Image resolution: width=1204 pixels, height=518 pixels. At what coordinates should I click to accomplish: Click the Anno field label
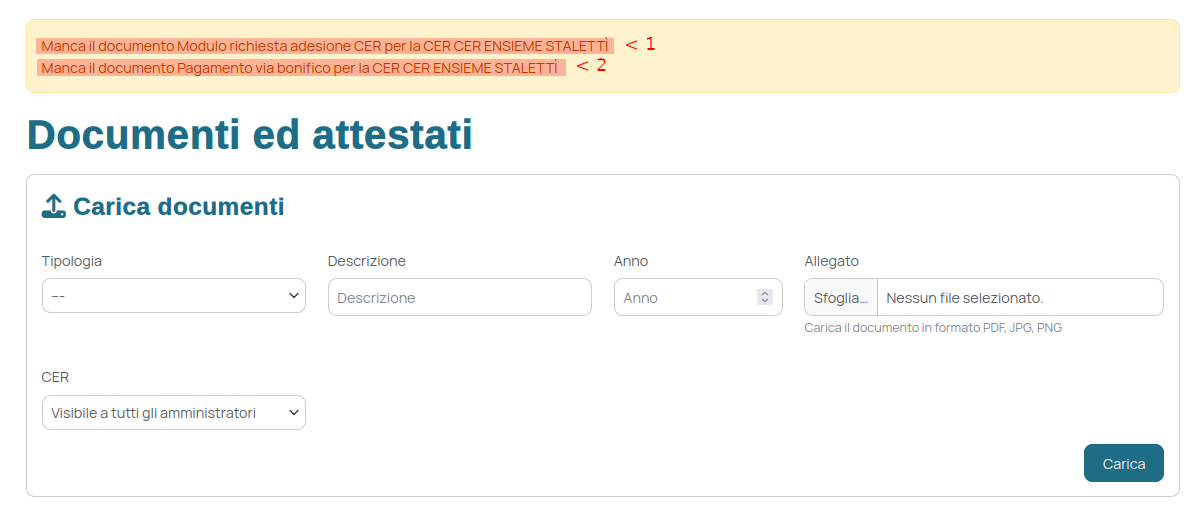click(631, 261)
